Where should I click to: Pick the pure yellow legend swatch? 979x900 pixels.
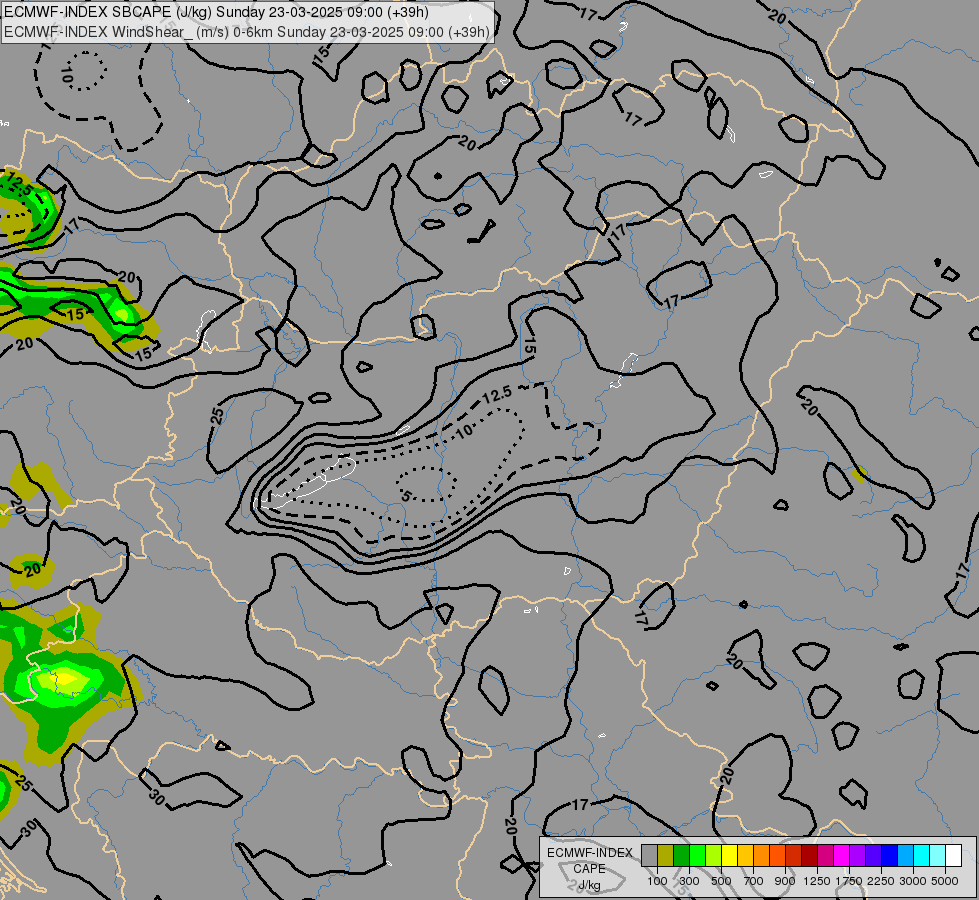[x=729, y=856]
